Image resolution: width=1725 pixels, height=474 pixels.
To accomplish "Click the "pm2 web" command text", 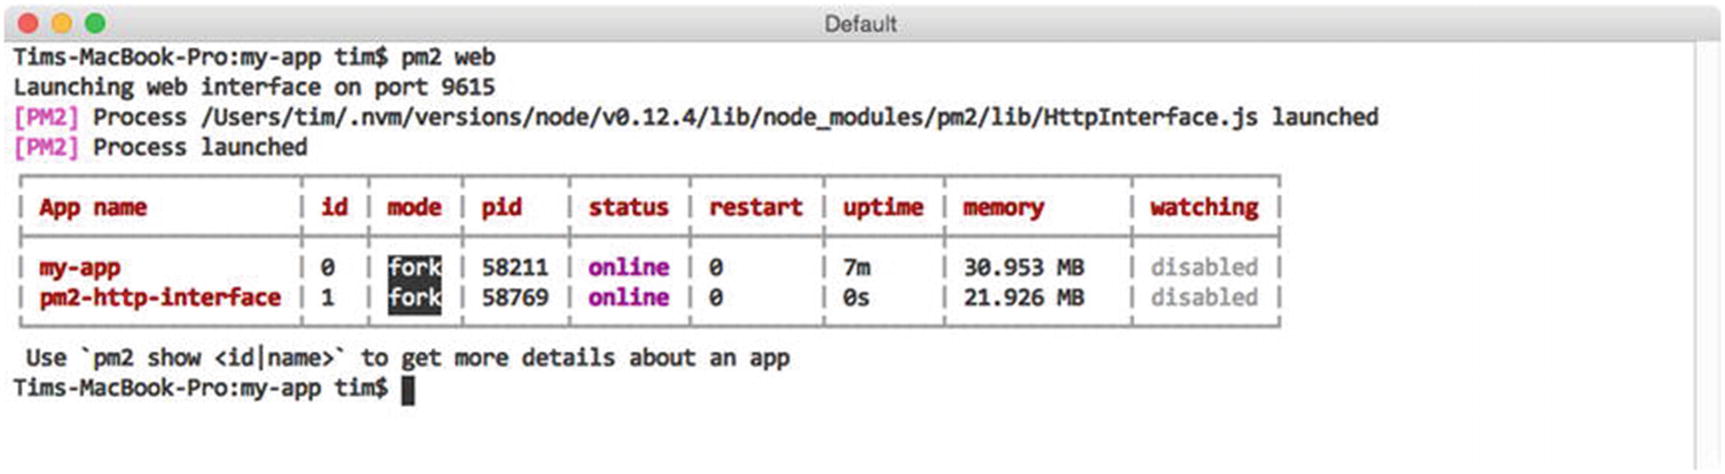I will (x=448, y=57).
